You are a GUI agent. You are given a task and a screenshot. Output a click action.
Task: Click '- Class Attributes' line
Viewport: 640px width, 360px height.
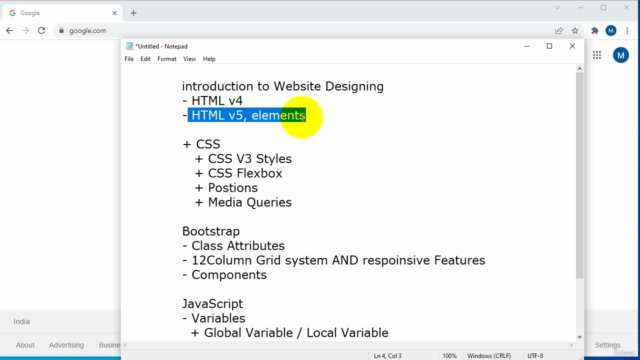pyautogui.click(x=233, y=246)
